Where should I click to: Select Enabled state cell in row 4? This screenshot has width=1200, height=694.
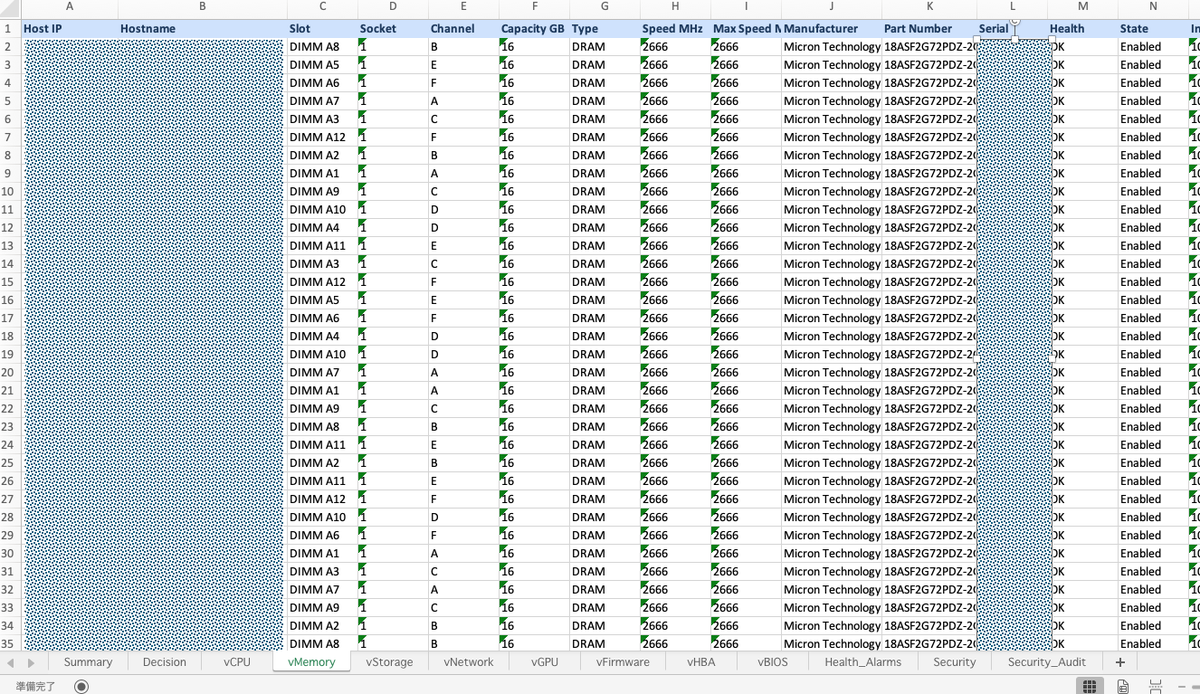[1153, 82]
